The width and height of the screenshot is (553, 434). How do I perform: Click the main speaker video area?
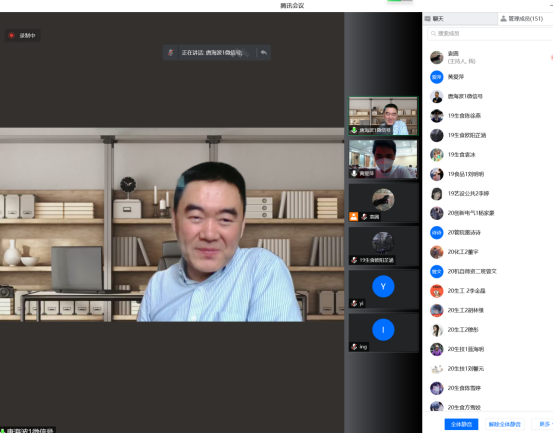point(172,225)
